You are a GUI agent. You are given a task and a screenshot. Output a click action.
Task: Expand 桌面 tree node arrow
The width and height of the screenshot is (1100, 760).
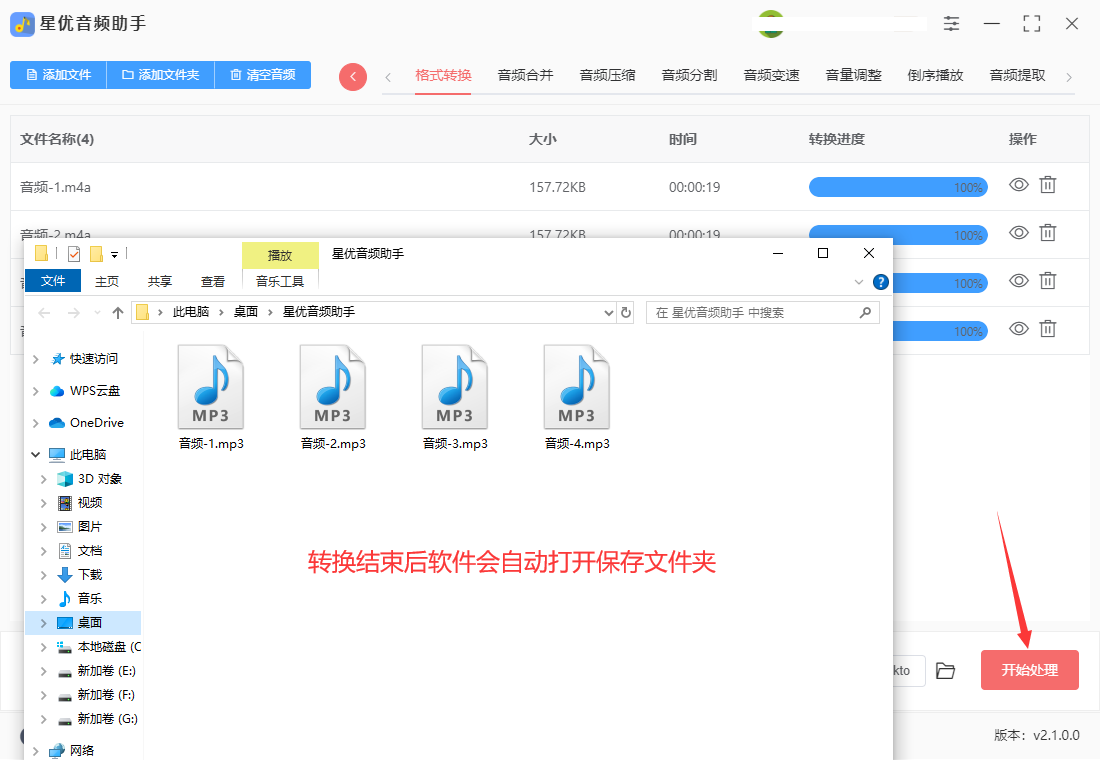(43, 623)
